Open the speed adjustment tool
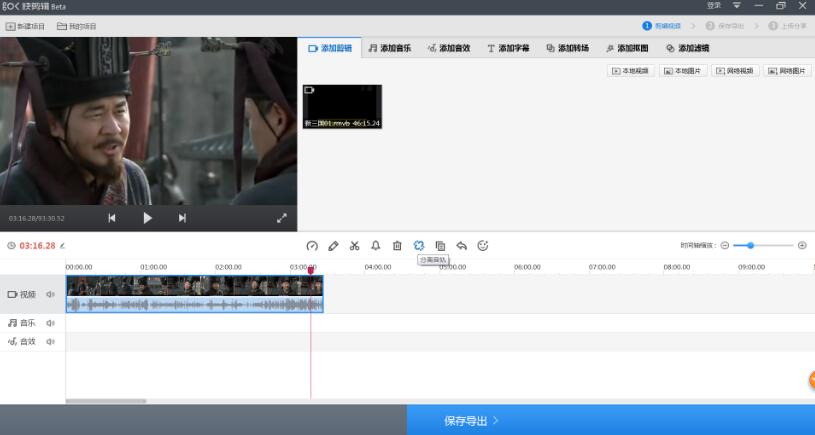The width and height of the screenshot is (815, 435). coord(312,246)
